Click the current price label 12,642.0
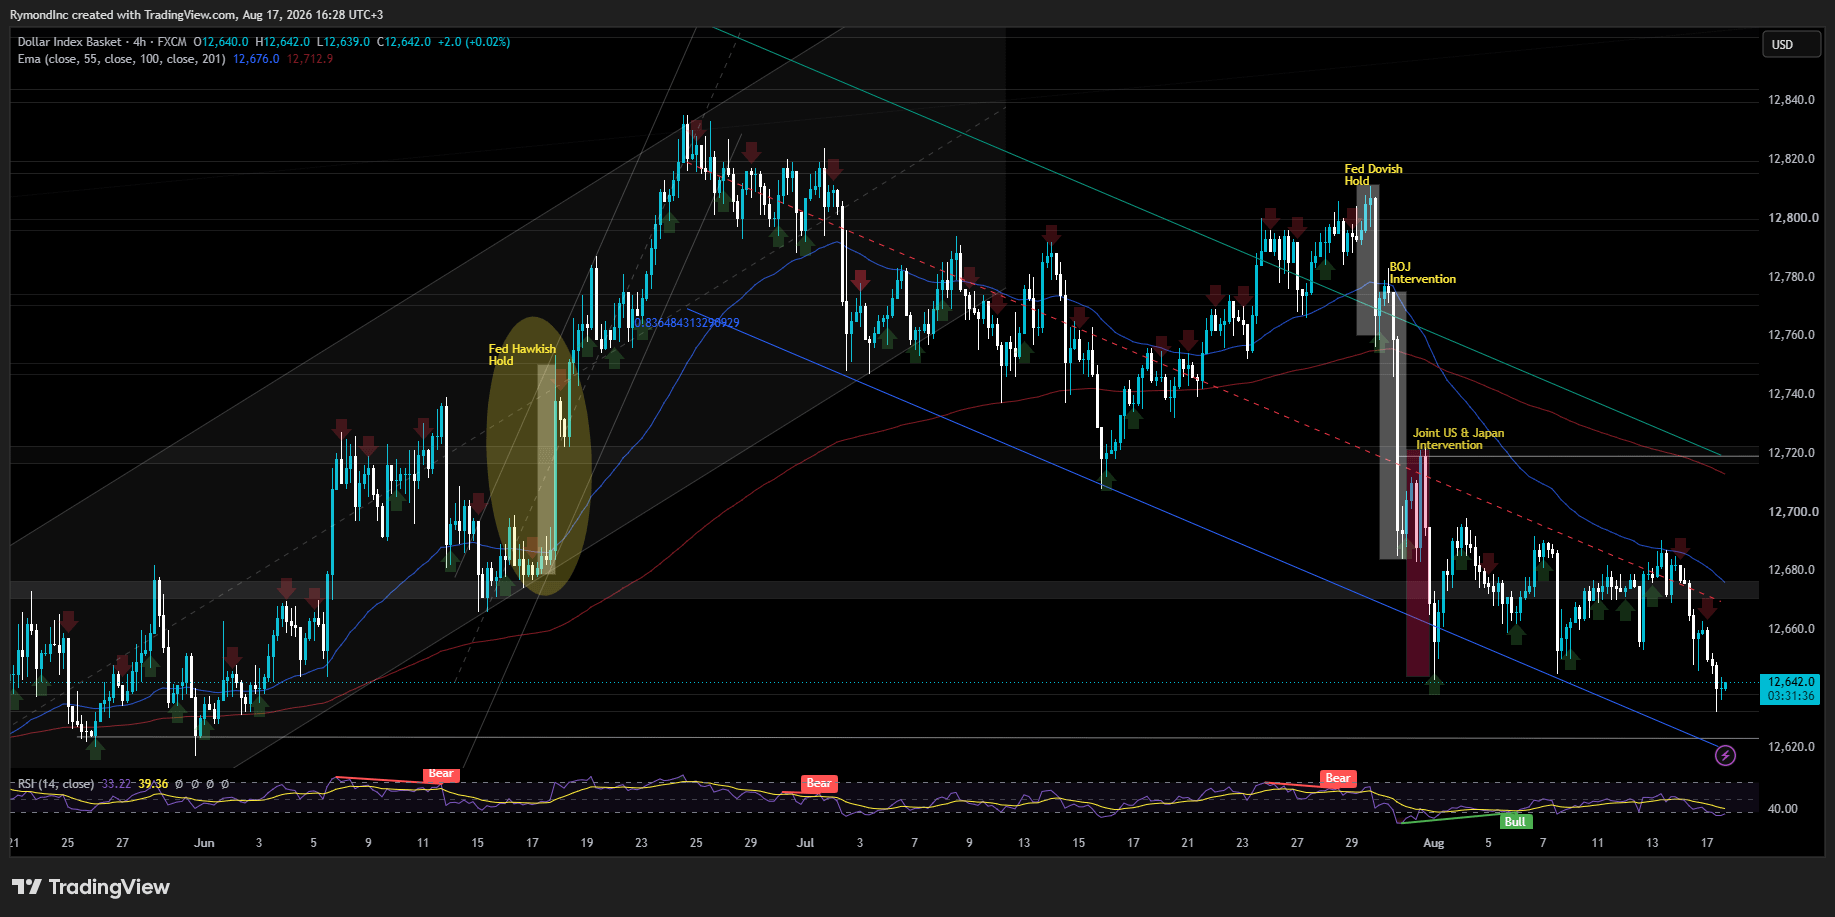Viewport: 1835px width, 917px height. pos(1790,682)
